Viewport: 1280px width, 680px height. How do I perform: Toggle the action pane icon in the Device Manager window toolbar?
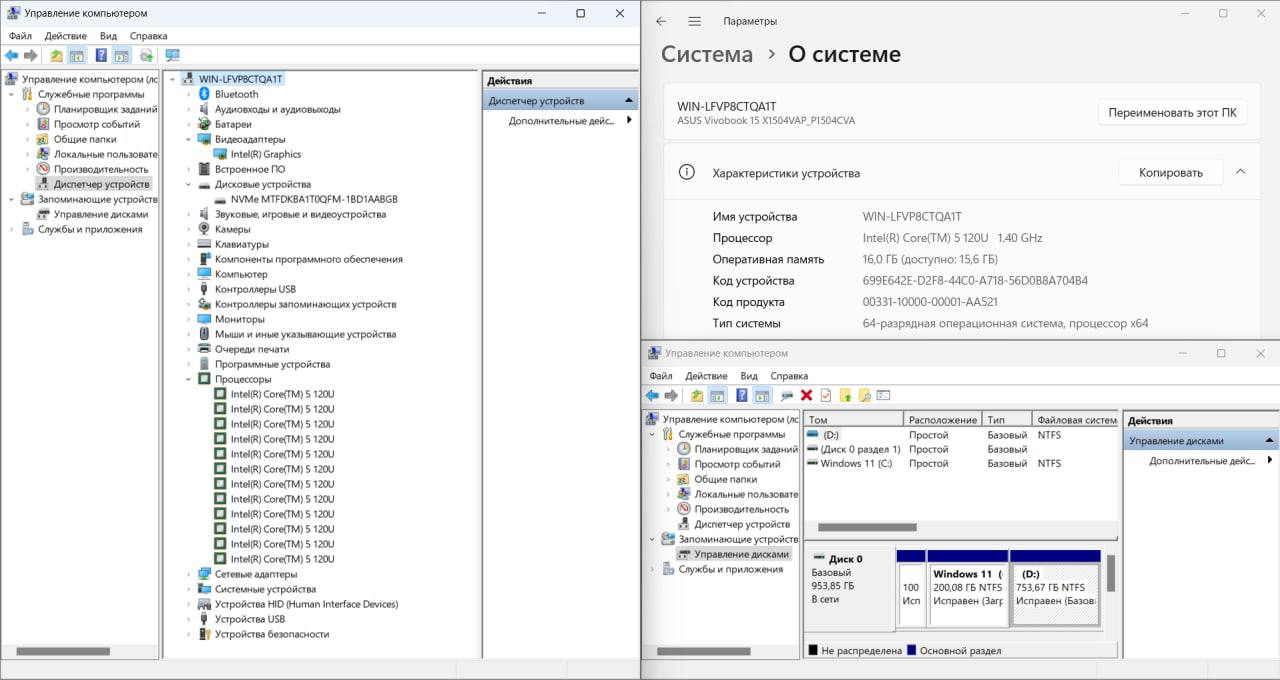(121, 56)
